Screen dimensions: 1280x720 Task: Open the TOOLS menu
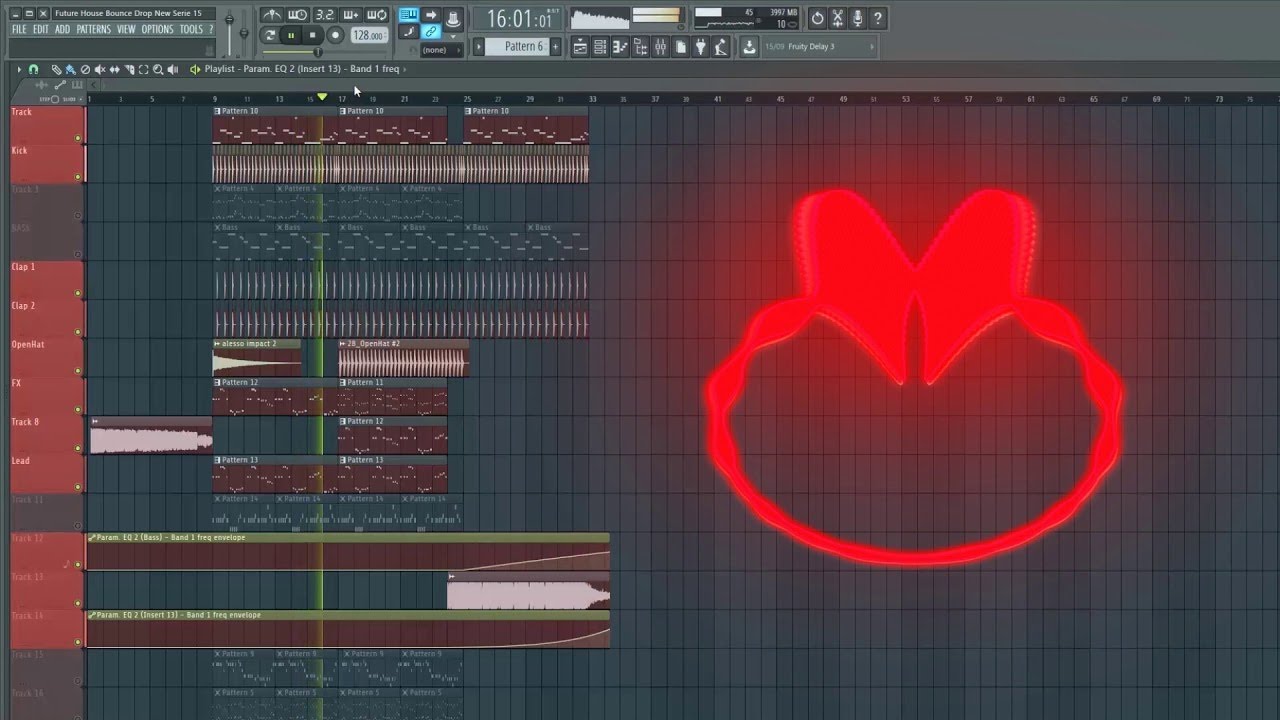click(x=191, y=29)
